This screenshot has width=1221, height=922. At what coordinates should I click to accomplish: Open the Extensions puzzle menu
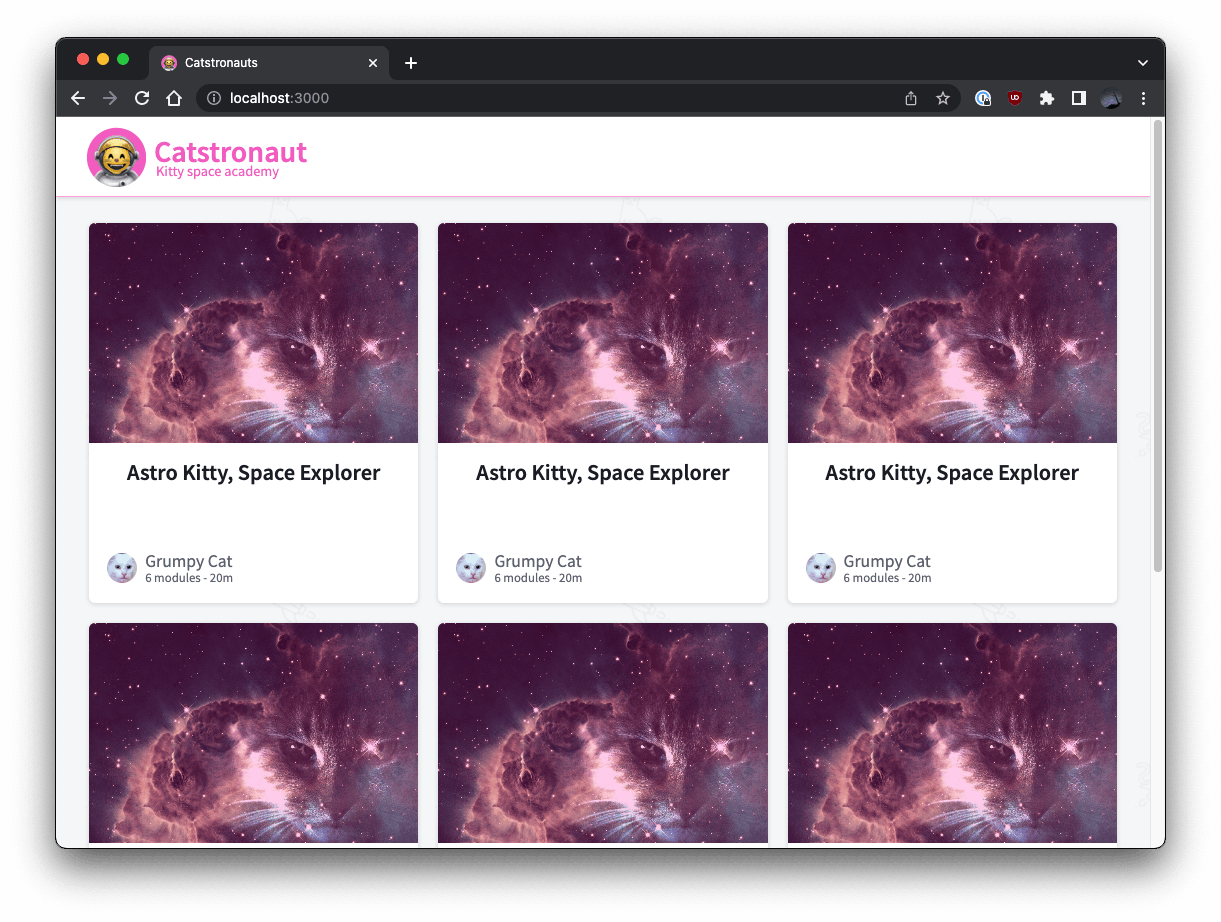(1047, 98)
